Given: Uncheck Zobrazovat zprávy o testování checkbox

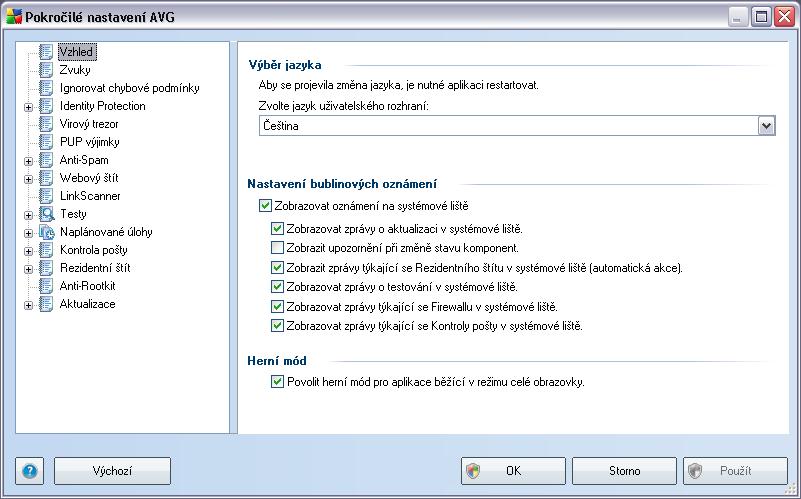Looking at the screenshot, I should coord(277,287).
